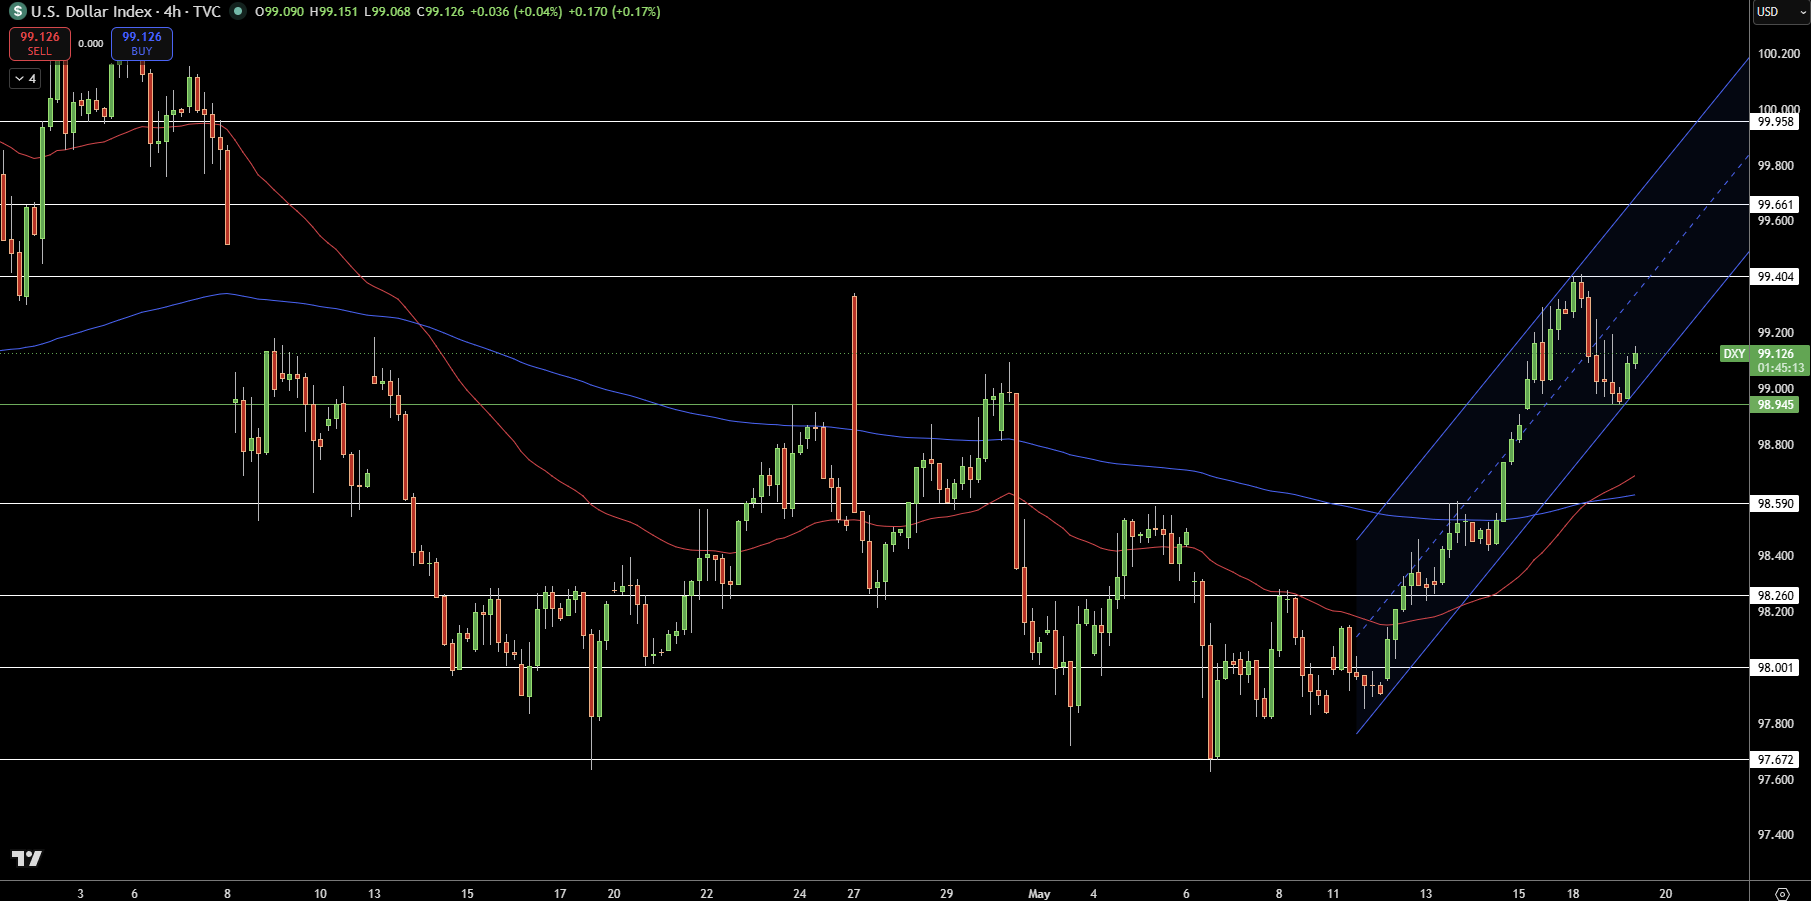The width and height of the screenshot is (1811, 901).
Task: Click the L99.068 low value
Action: click(386, 12)
